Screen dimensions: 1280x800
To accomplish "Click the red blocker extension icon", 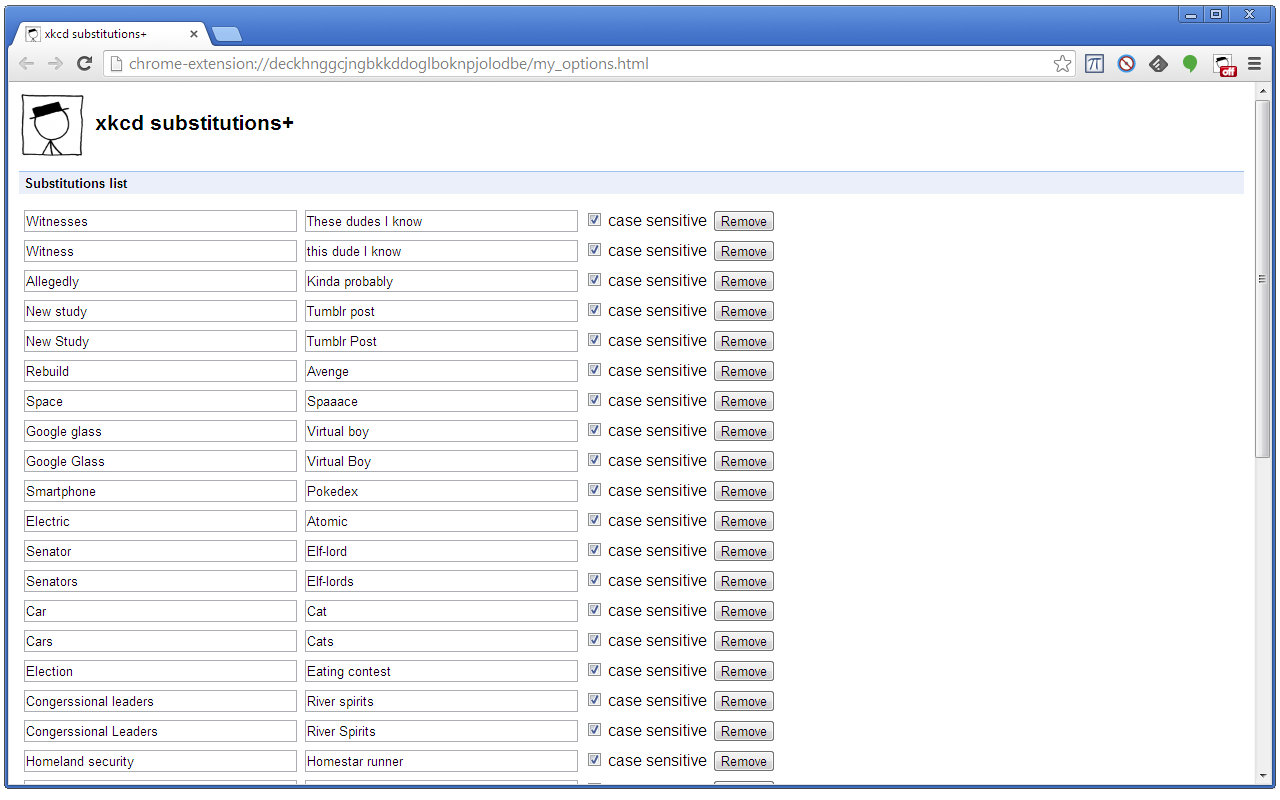I will click(1126, 64).
